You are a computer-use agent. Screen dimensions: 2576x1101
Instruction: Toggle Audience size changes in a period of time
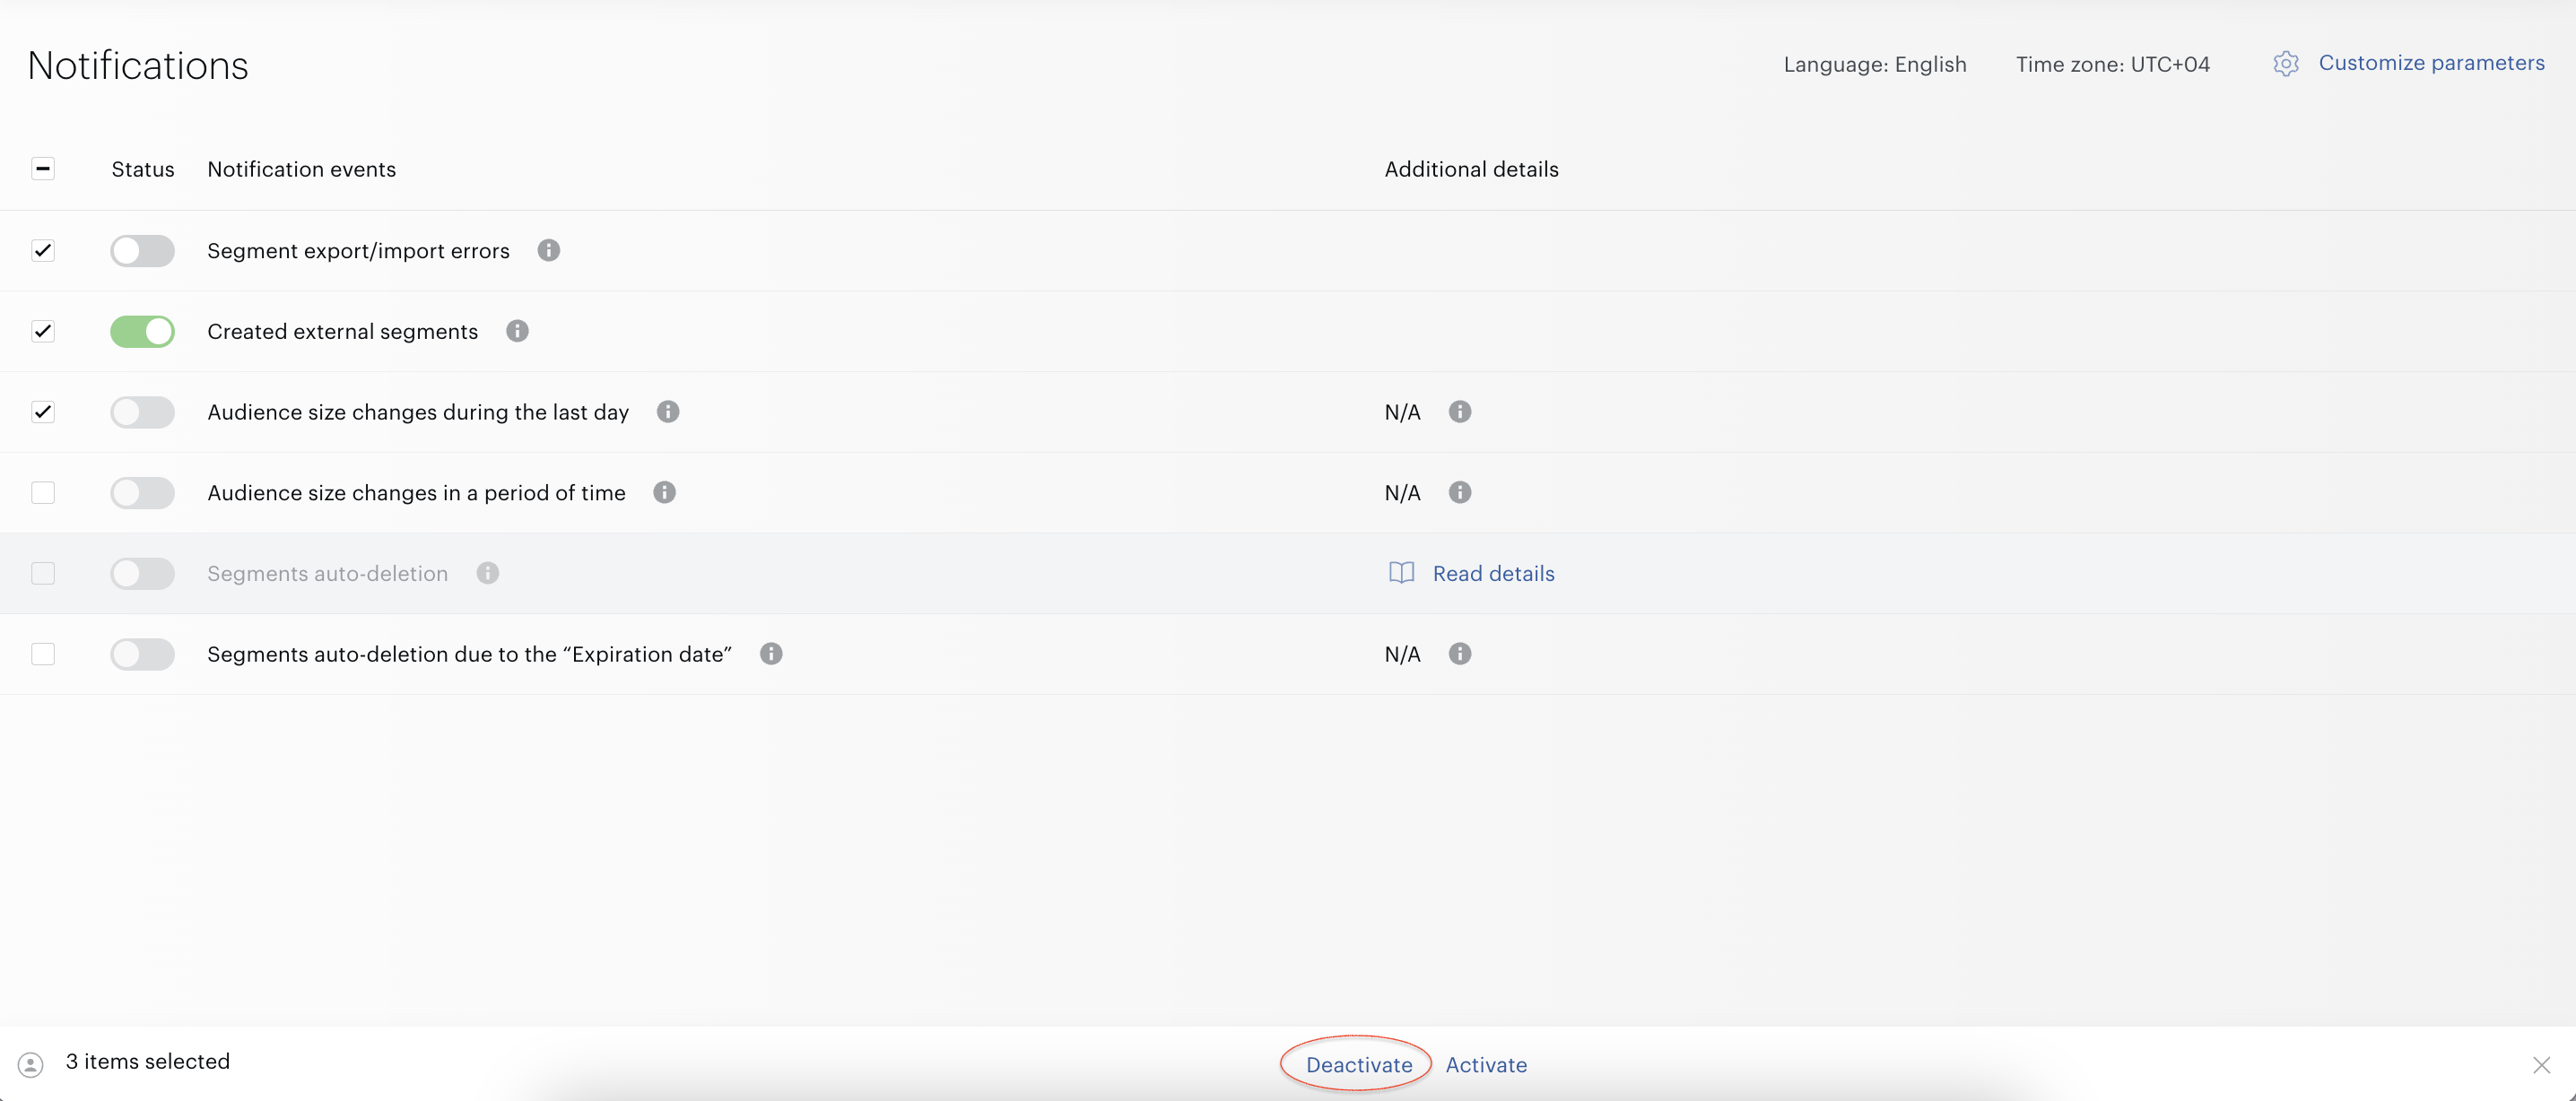[142, 493]
